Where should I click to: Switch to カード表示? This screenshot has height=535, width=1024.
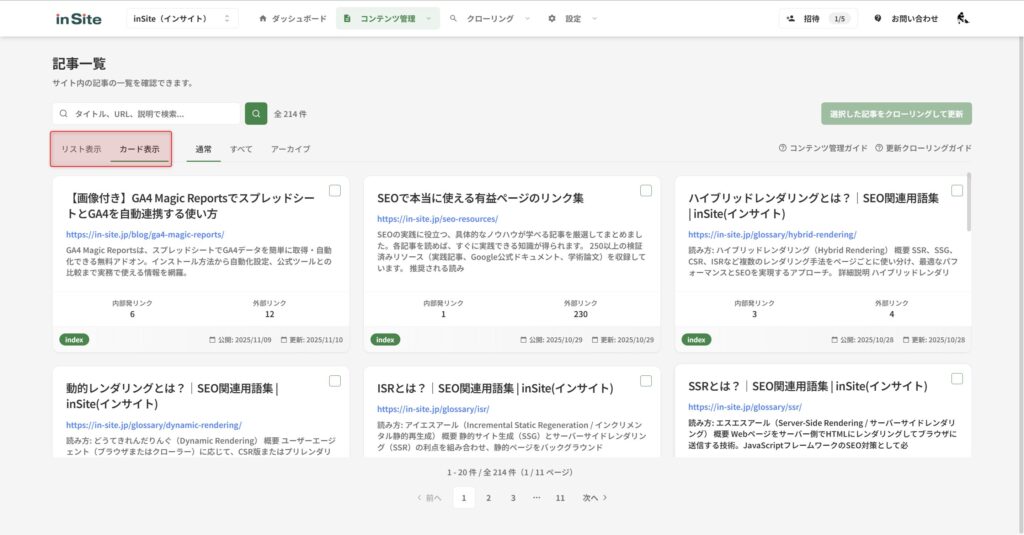139,149
